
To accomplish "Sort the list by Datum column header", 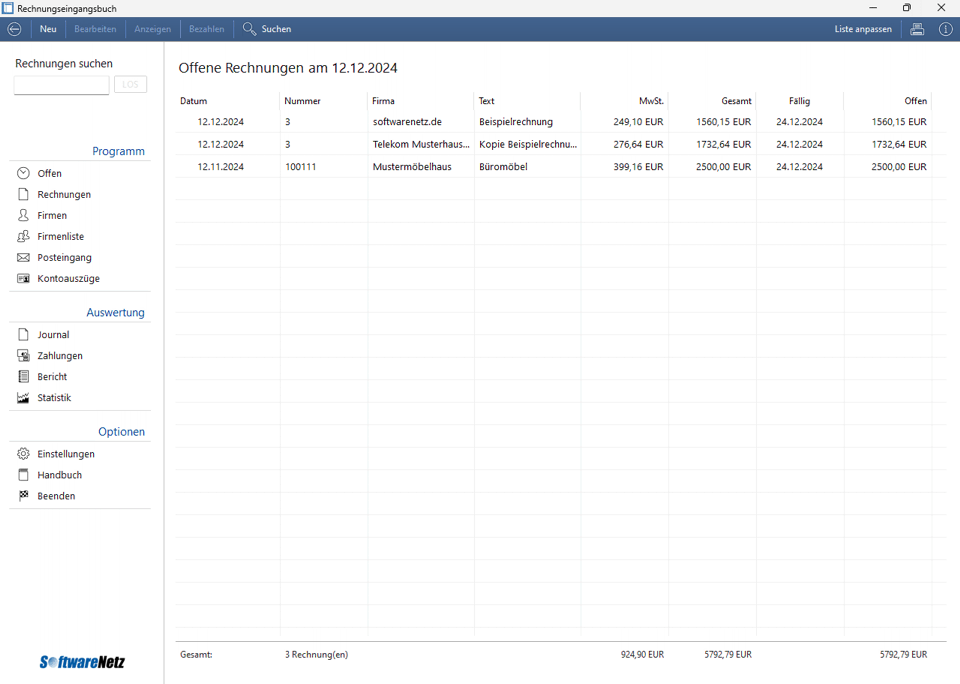I will [x=194, y=101].
